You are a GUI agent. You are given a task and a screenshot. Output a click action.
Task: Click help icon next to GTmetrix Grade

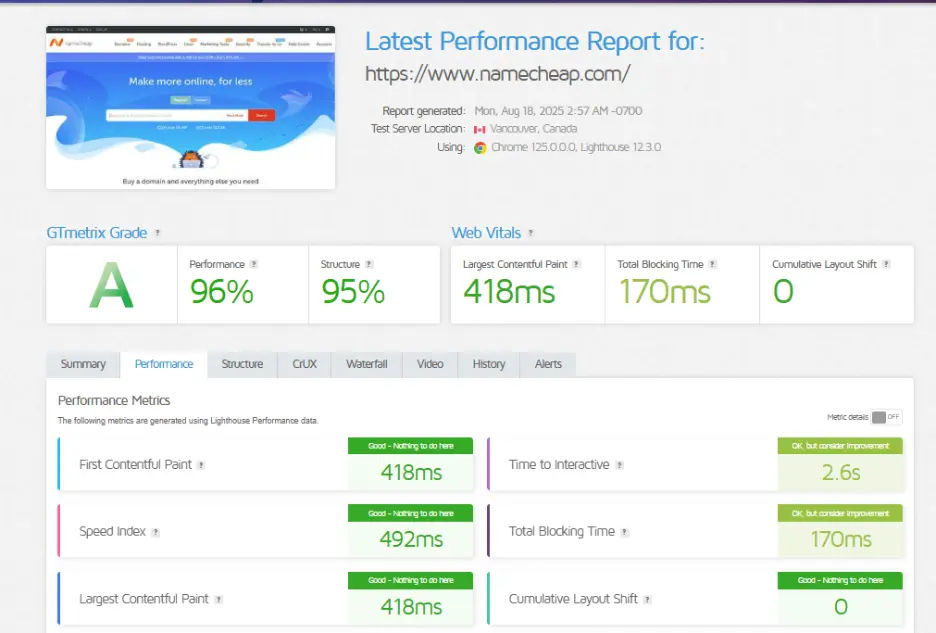click(x=158, y=233)
